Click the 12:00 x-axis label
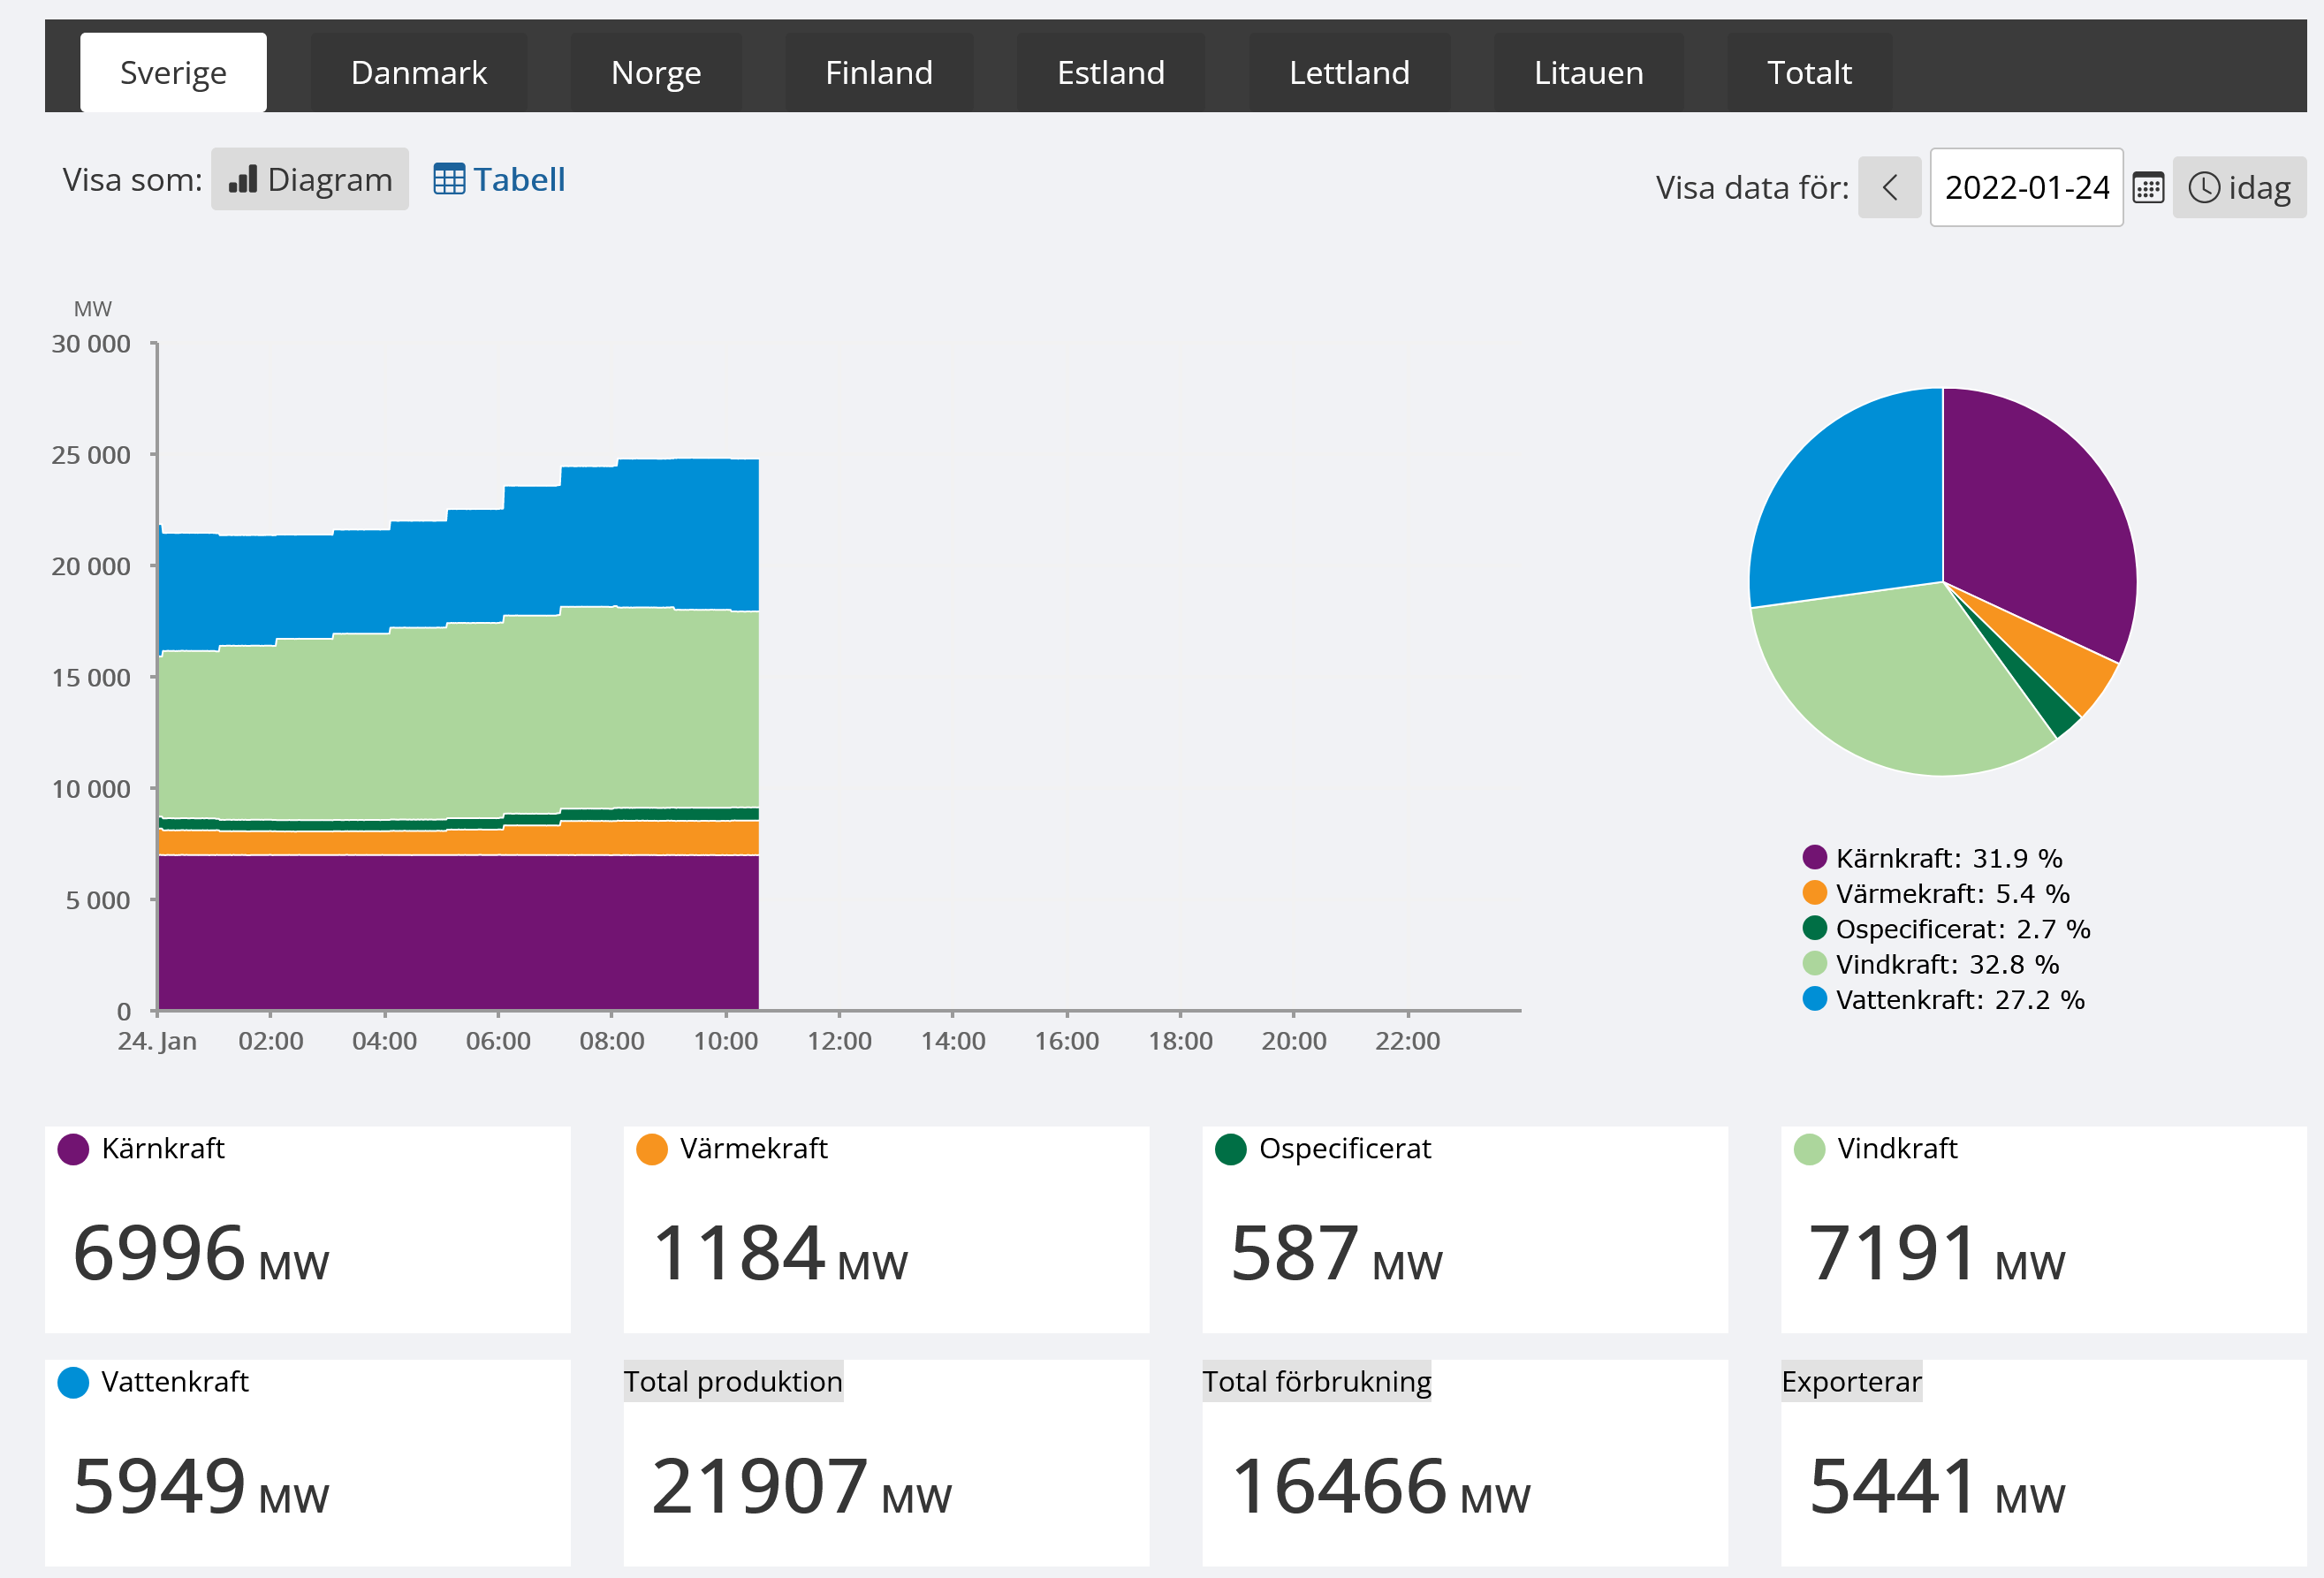 click(839, 1041)
